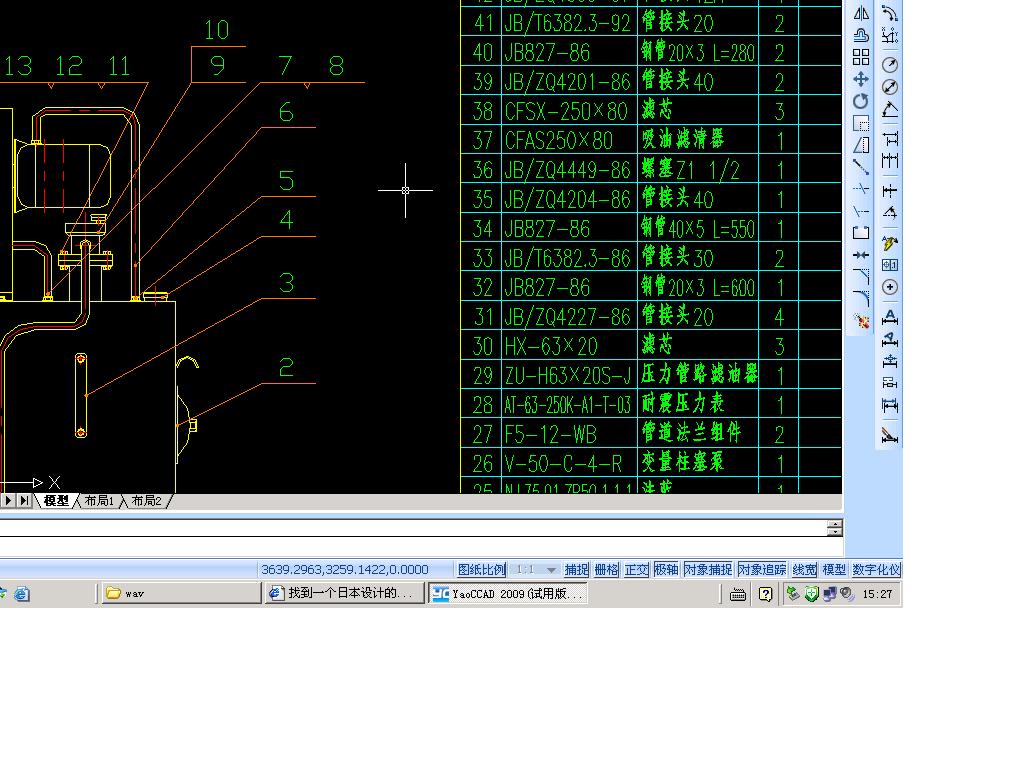Select the Center Mark tool icon
The image size is (1024, 768).
point(889,287)
